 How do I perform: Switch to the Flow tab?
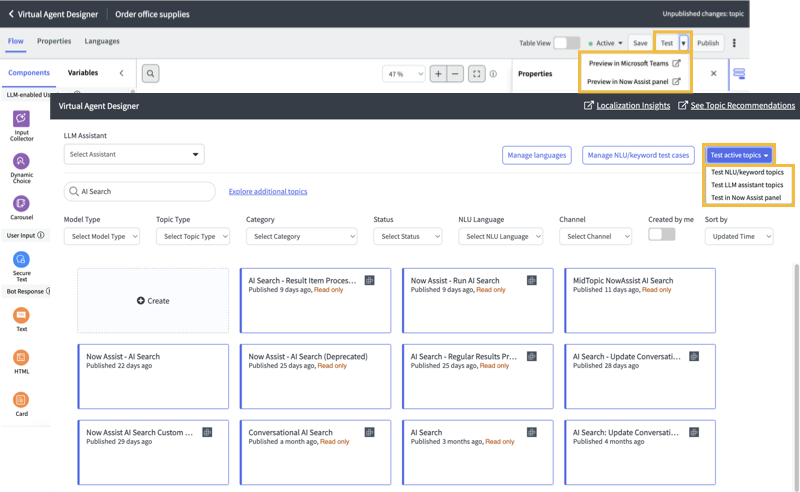pyautogui.click(x=15, y=41)
